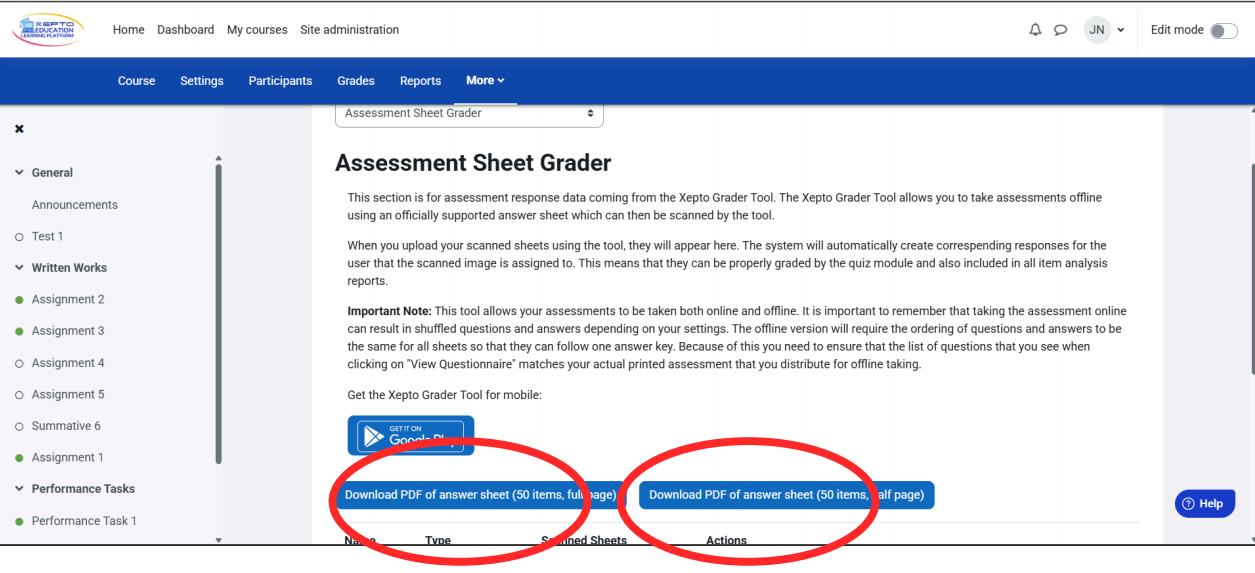
Task: Open Announcements in course index
Action: [75, 205]
